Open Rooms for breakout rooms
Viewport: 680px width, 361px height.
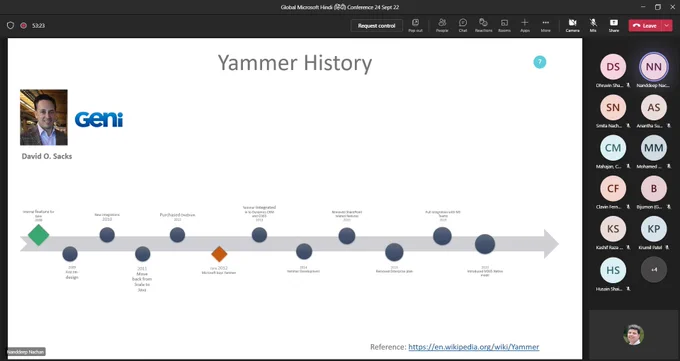point(504,26)
